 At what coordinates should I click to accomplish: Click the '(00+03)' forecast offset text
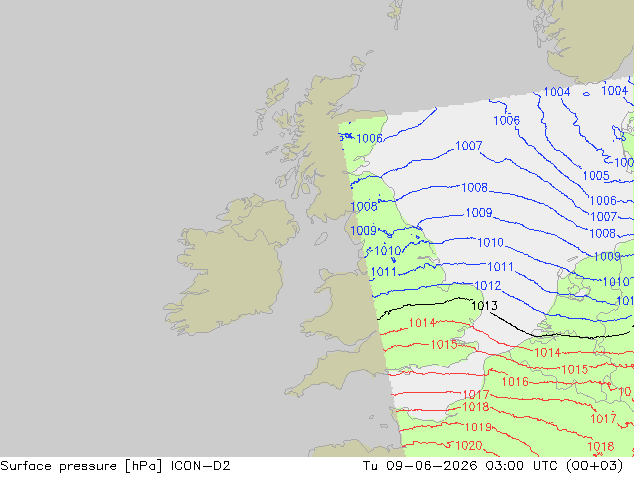(594, 466)
